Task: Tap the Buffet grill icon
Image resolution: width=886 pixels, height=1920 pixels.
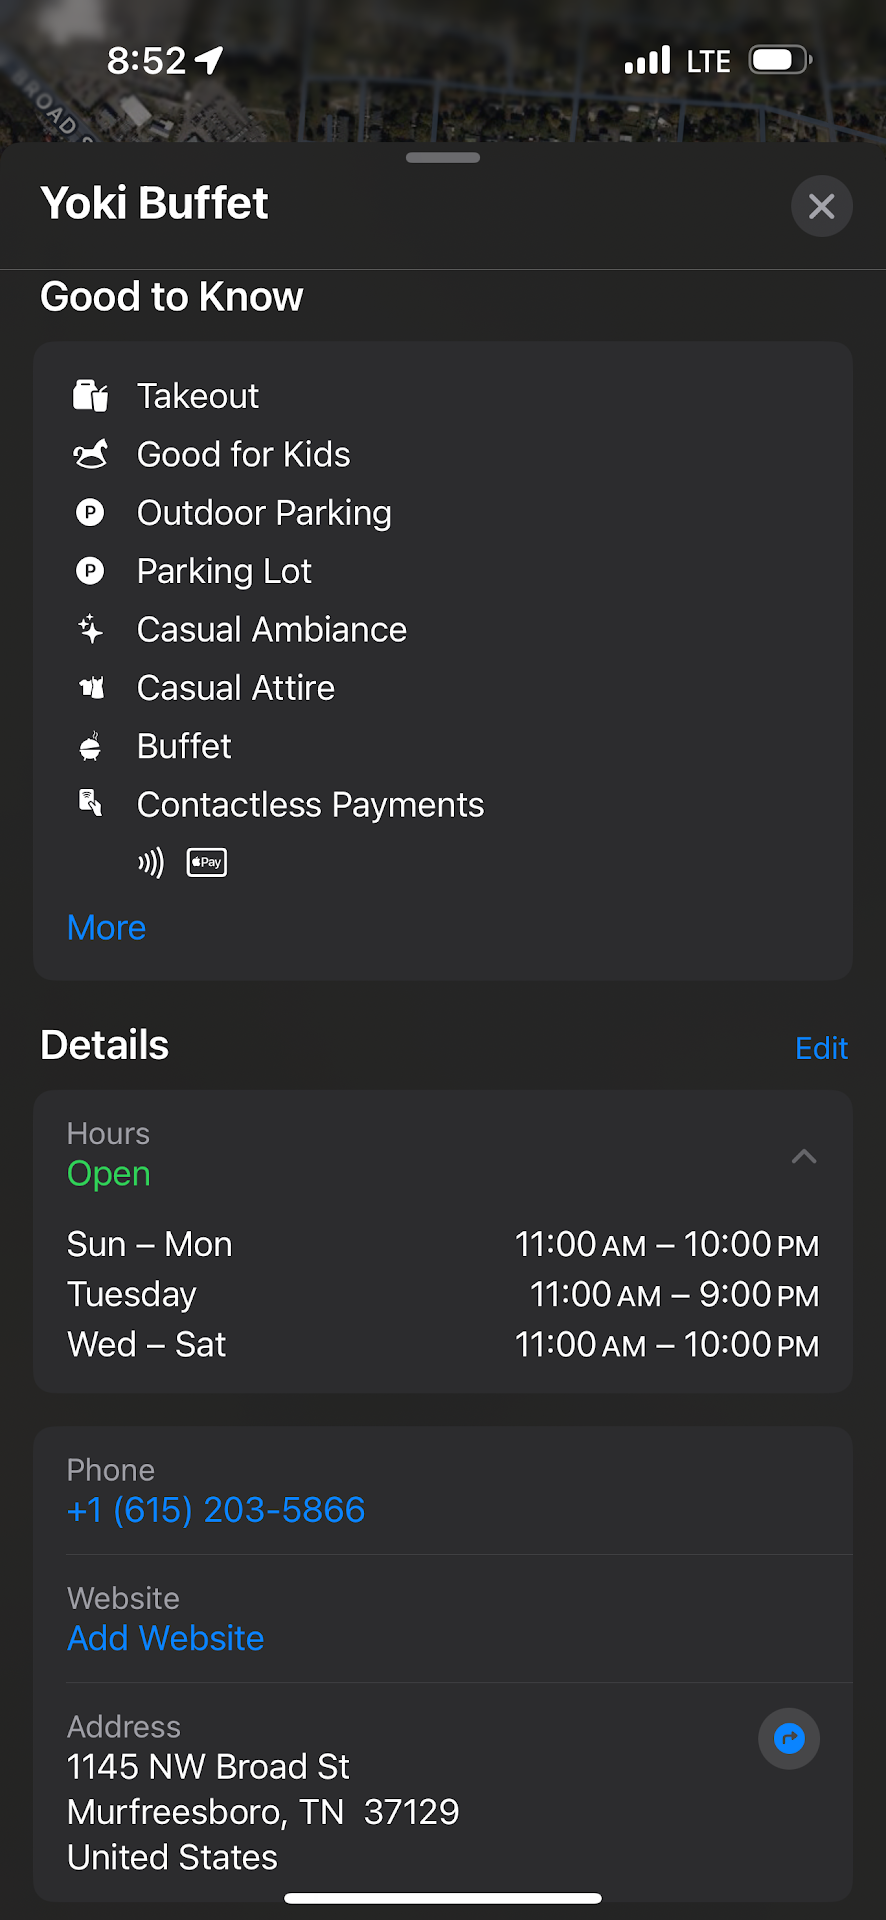Action: [90, 746]
